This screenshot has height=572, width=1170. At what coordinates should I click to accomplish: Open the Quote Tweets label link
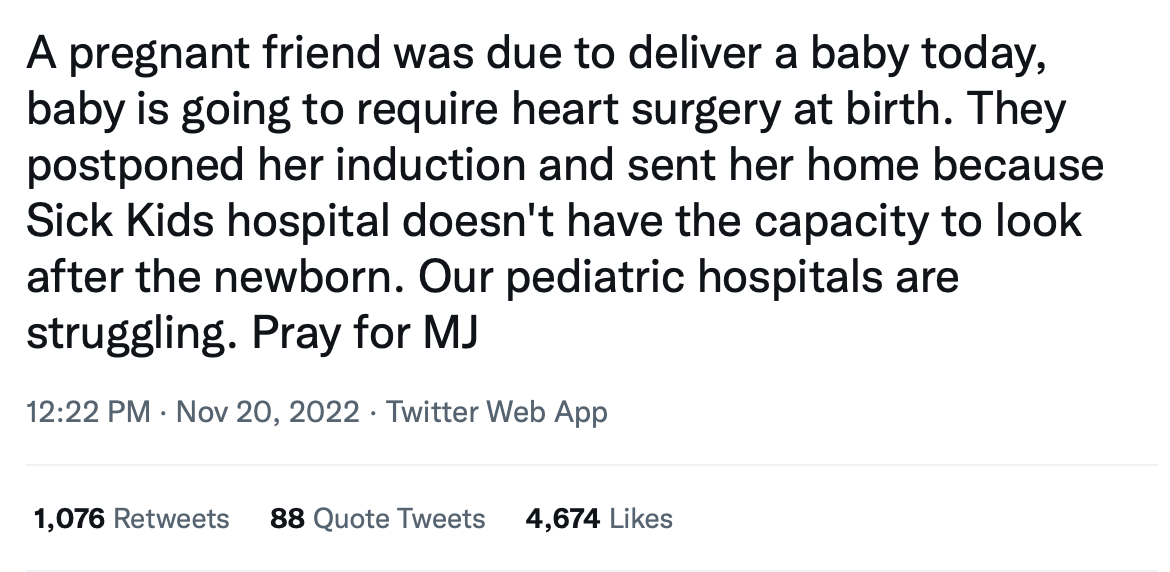pyautogui.click(x=399, y=519)
